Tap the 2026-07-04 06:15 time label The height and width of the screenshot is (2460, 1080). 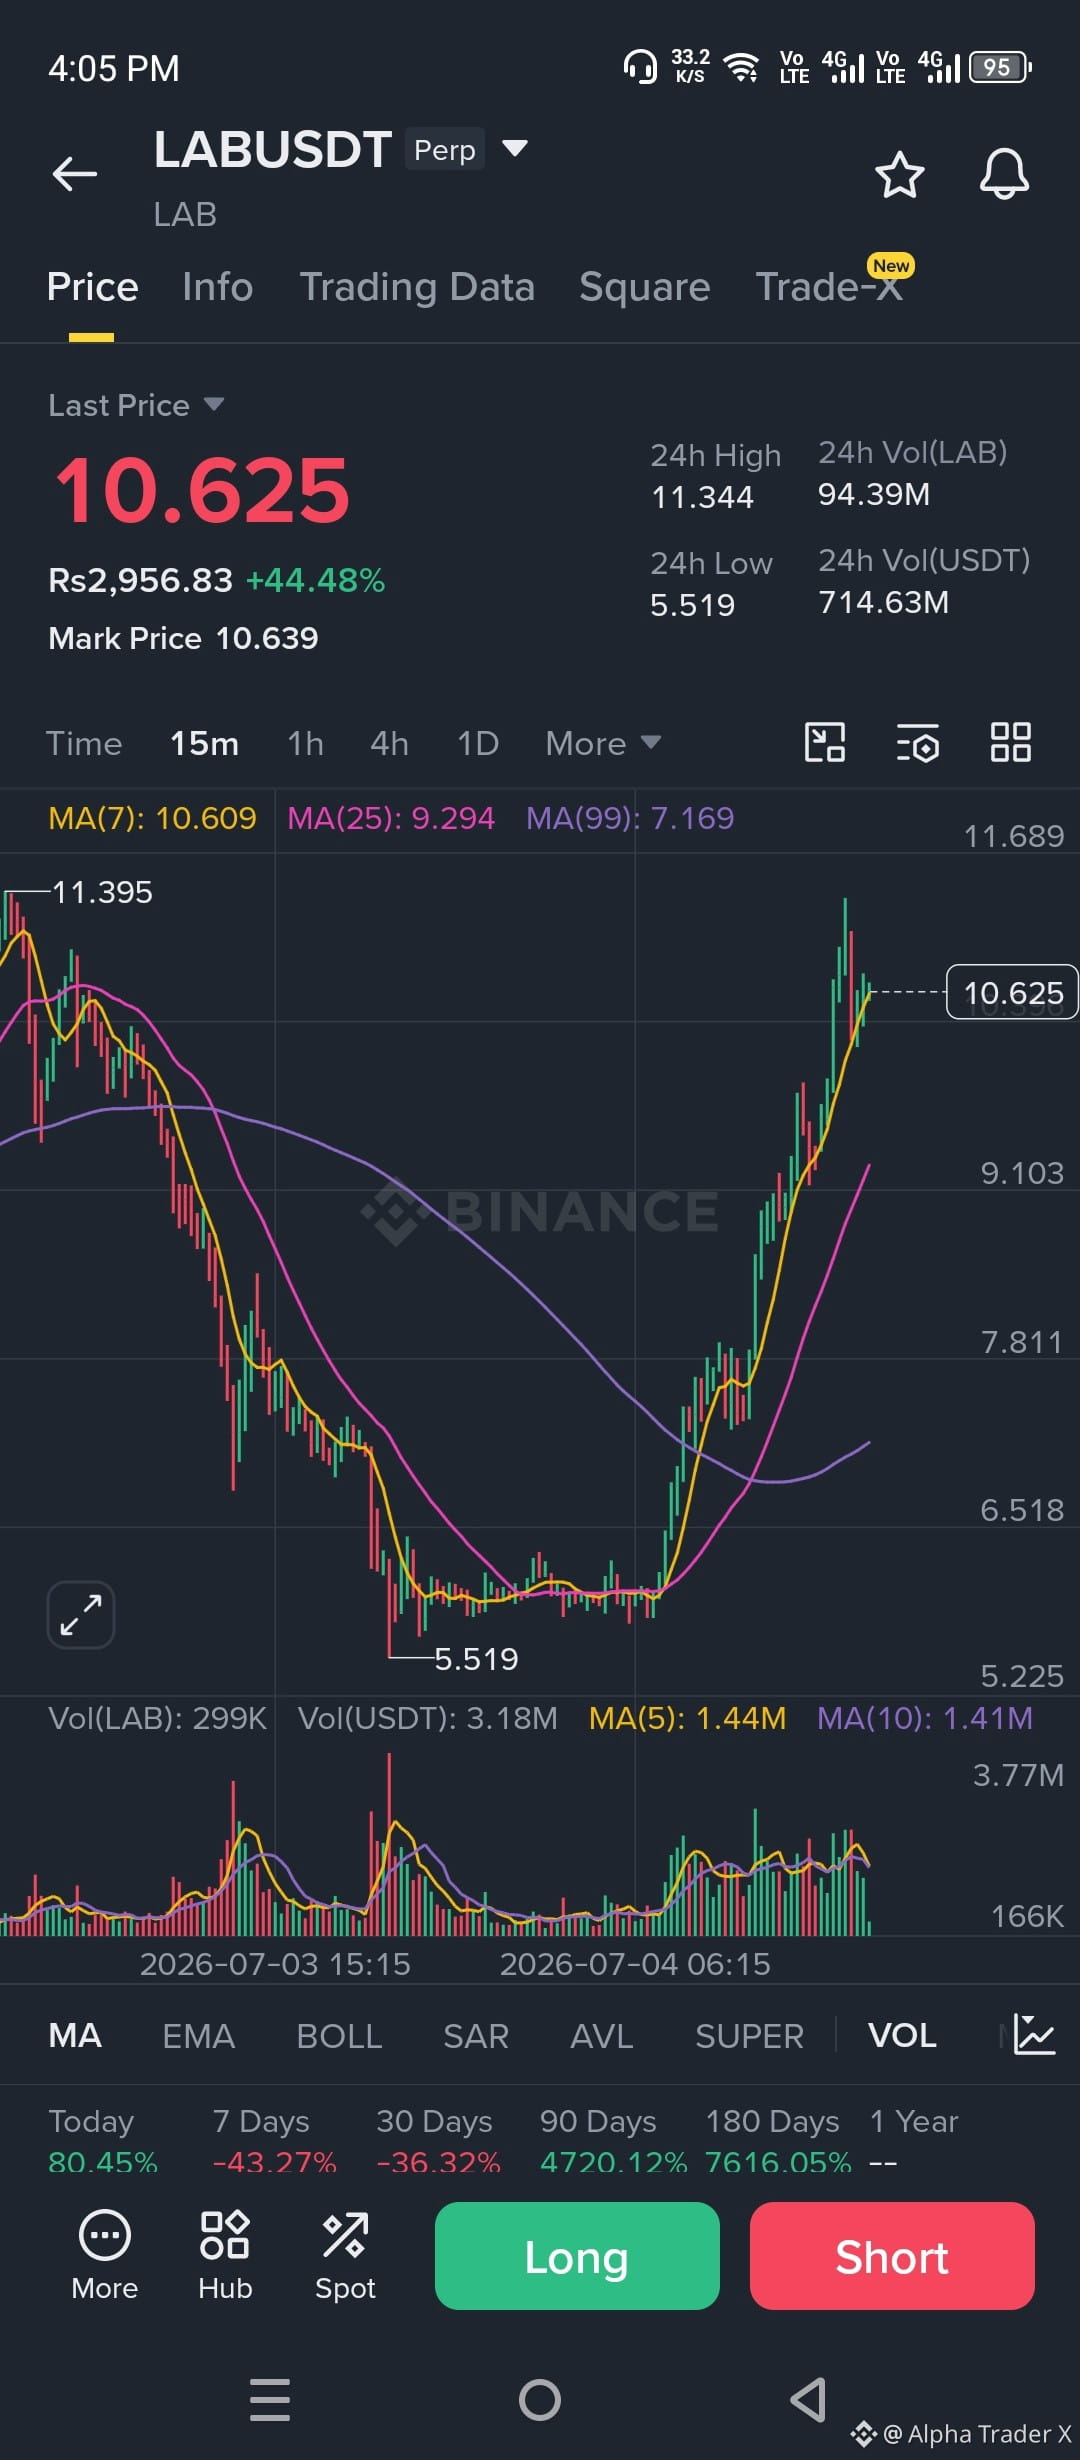click(635, 1964)
